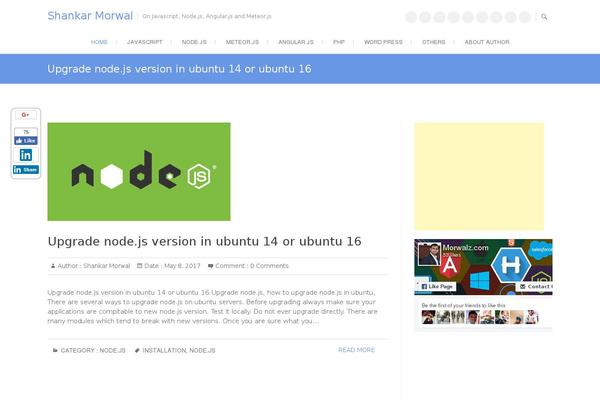Click the blue banner post heading
The image size is (600, 400).
(x=179, y=69)
